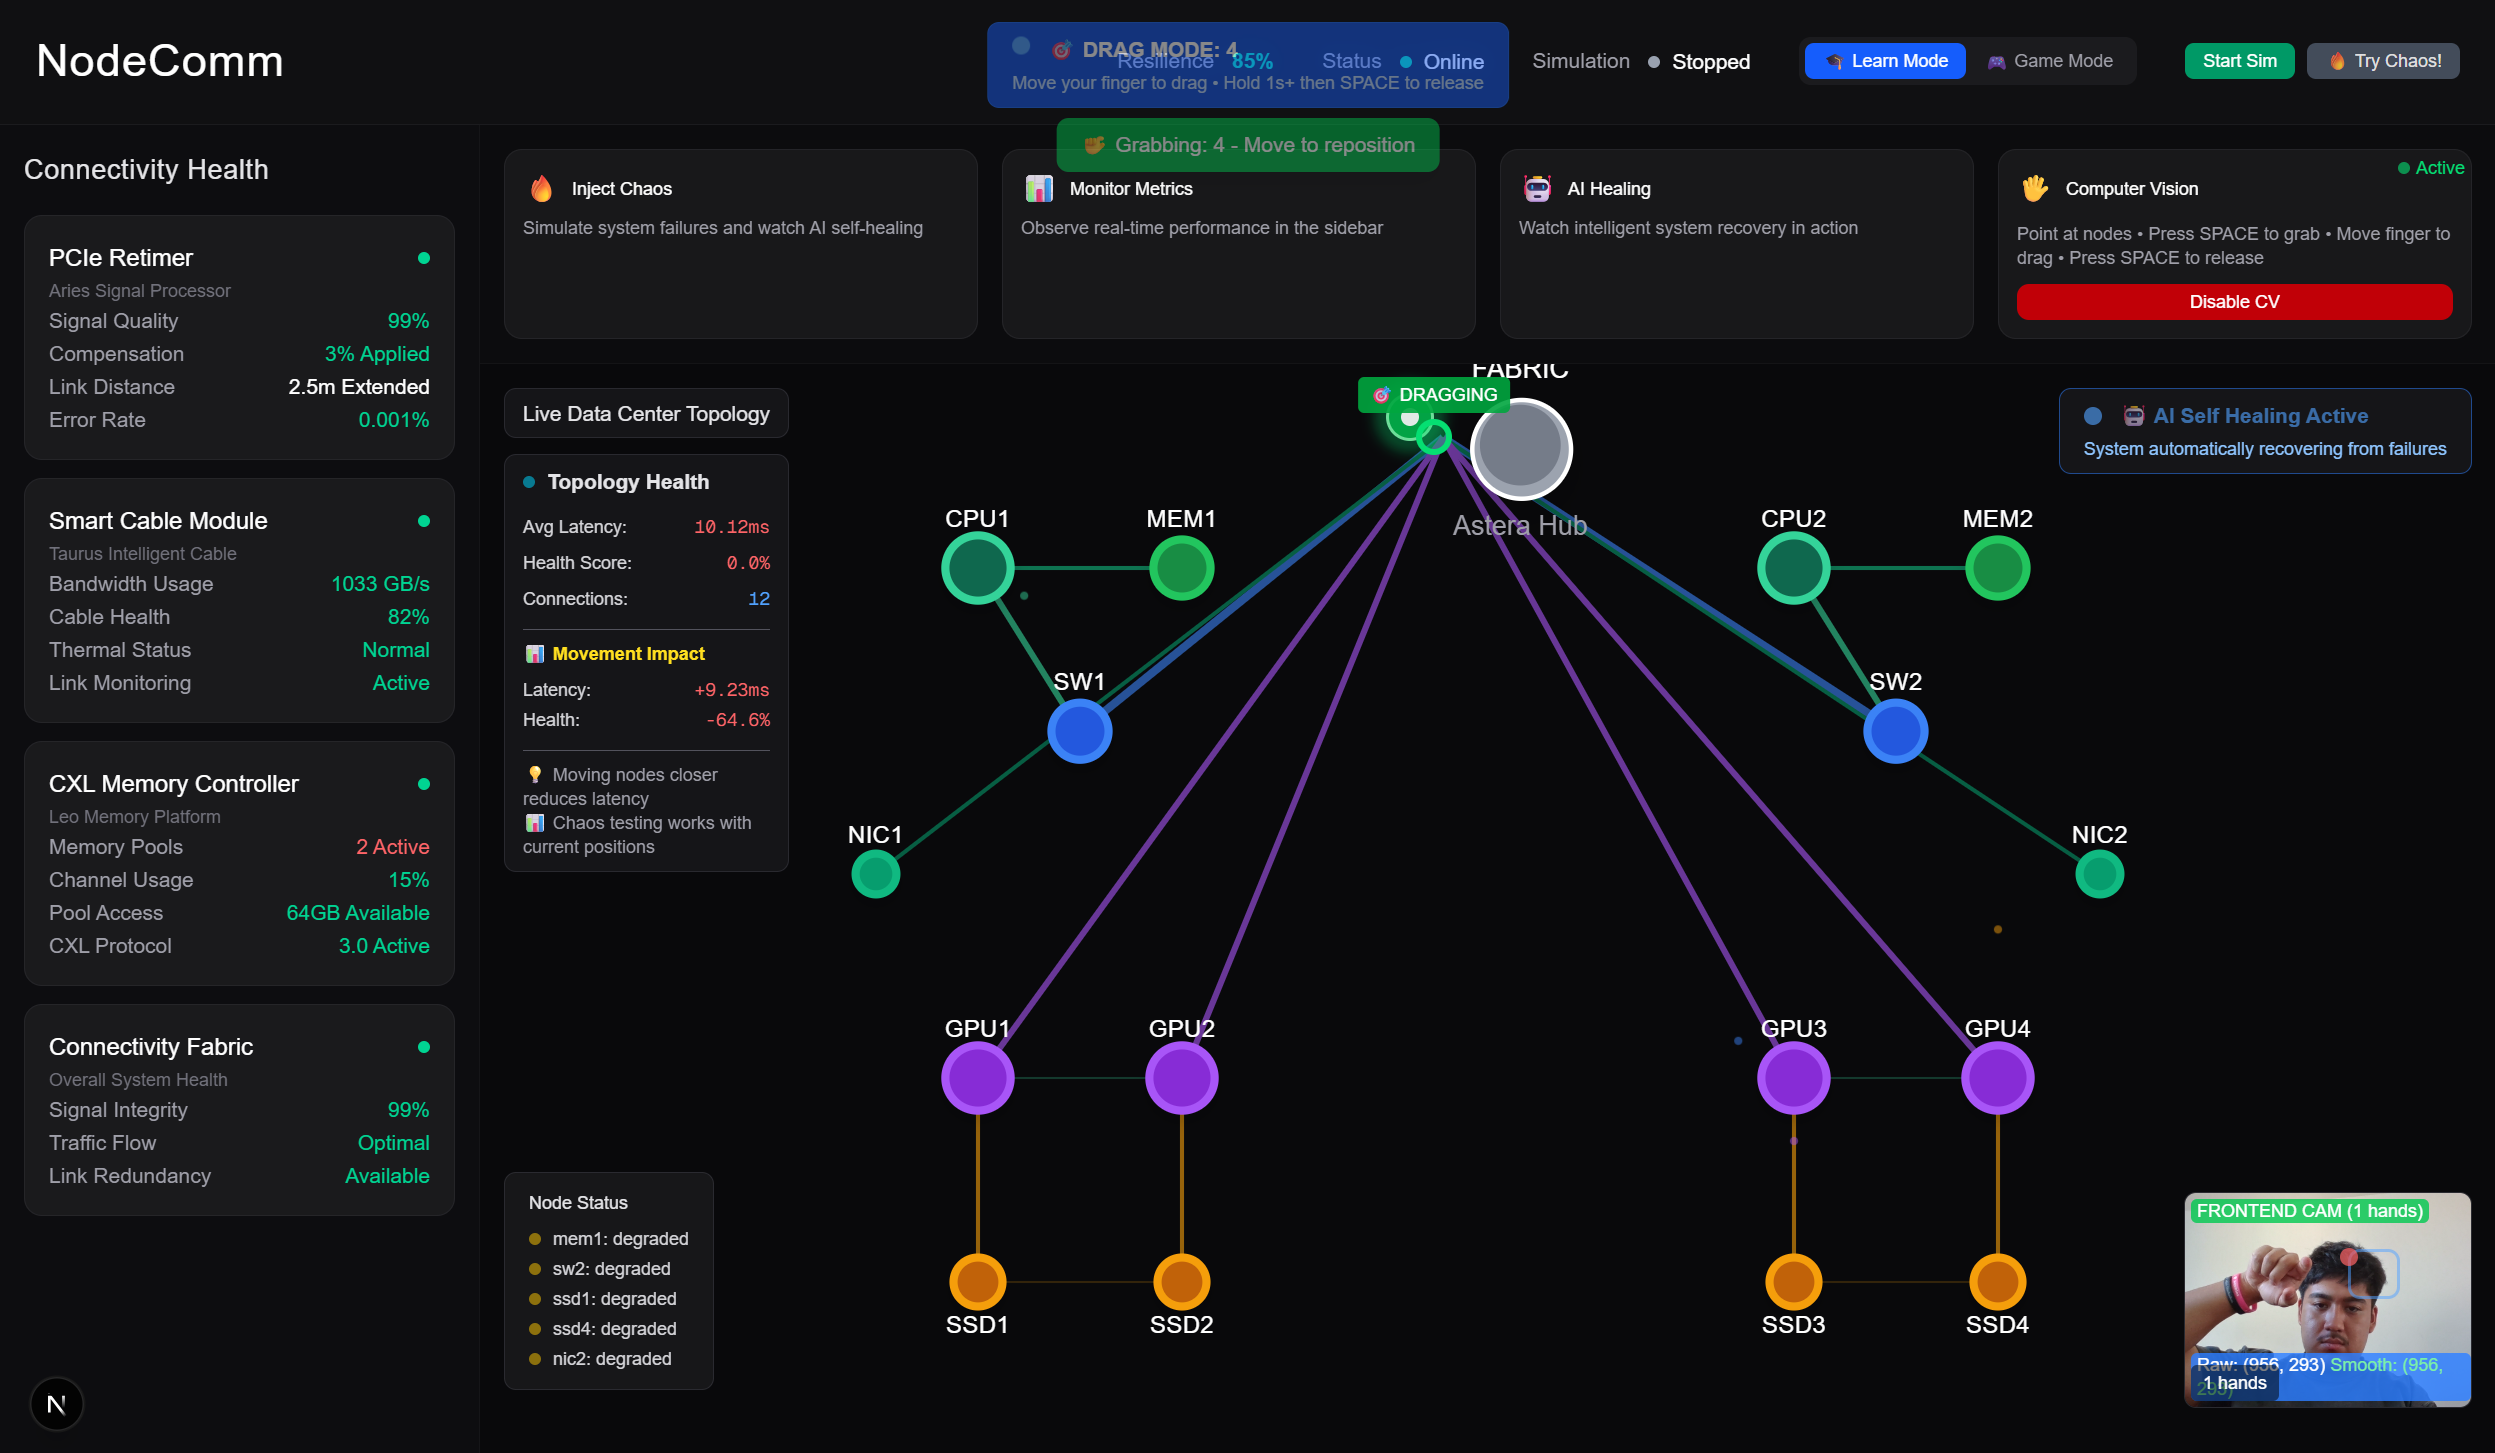Open the Next.js N icon bottom left
The height and width of the screenshot is (1453, 2495).
coord(57,1404)
